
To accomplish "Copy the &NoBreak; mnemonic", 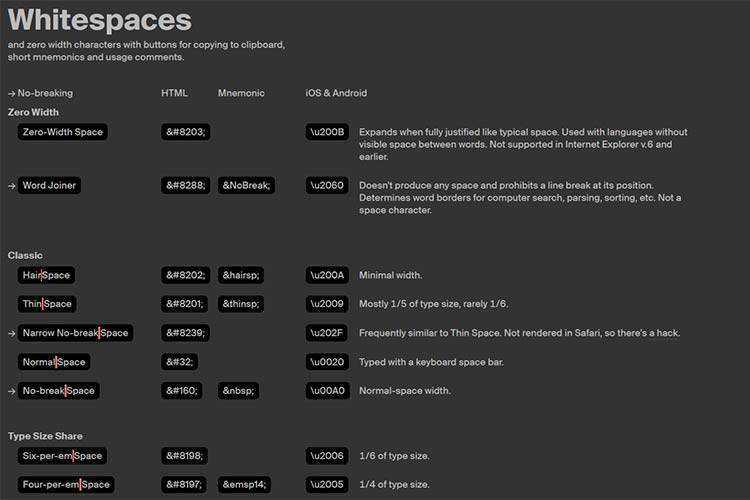I will (x=246, y=185).
